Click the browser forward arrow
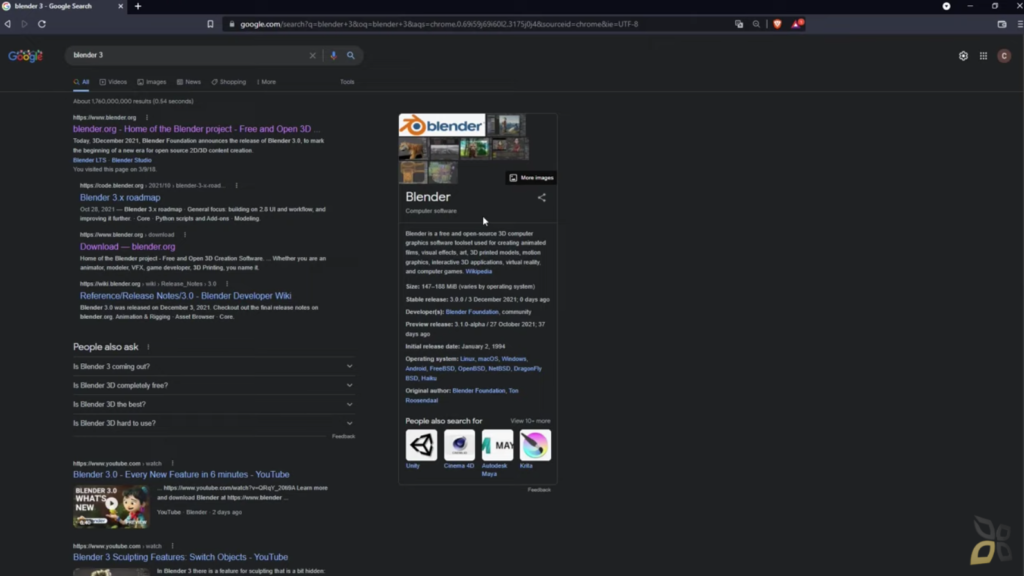The width and height of the screenshot is (1024, 576). 25,24
